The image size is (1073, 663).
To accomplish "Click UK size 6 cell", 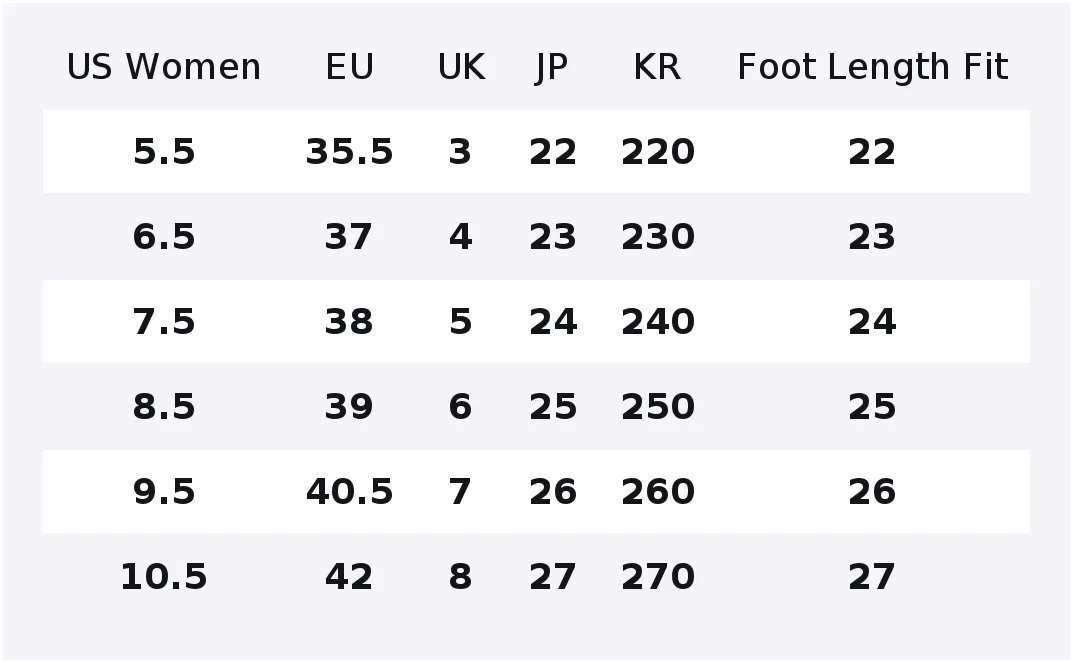I will (x=461, y=406).
